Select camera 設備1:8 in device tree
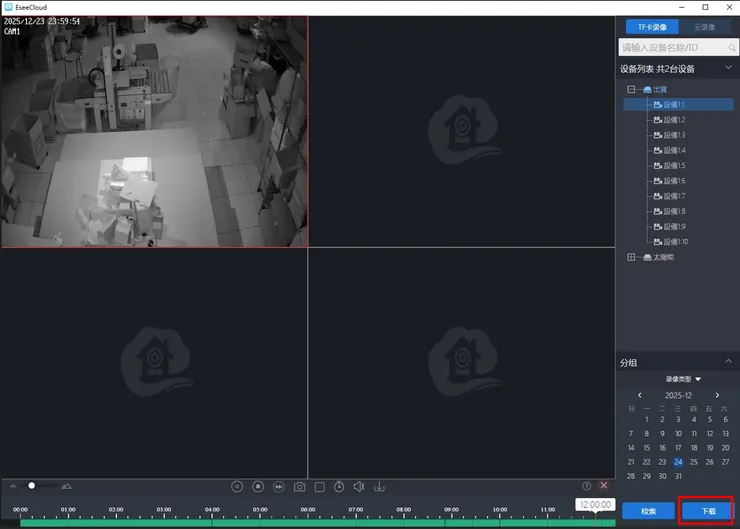740x529 pixels. [x=669, y=211]
